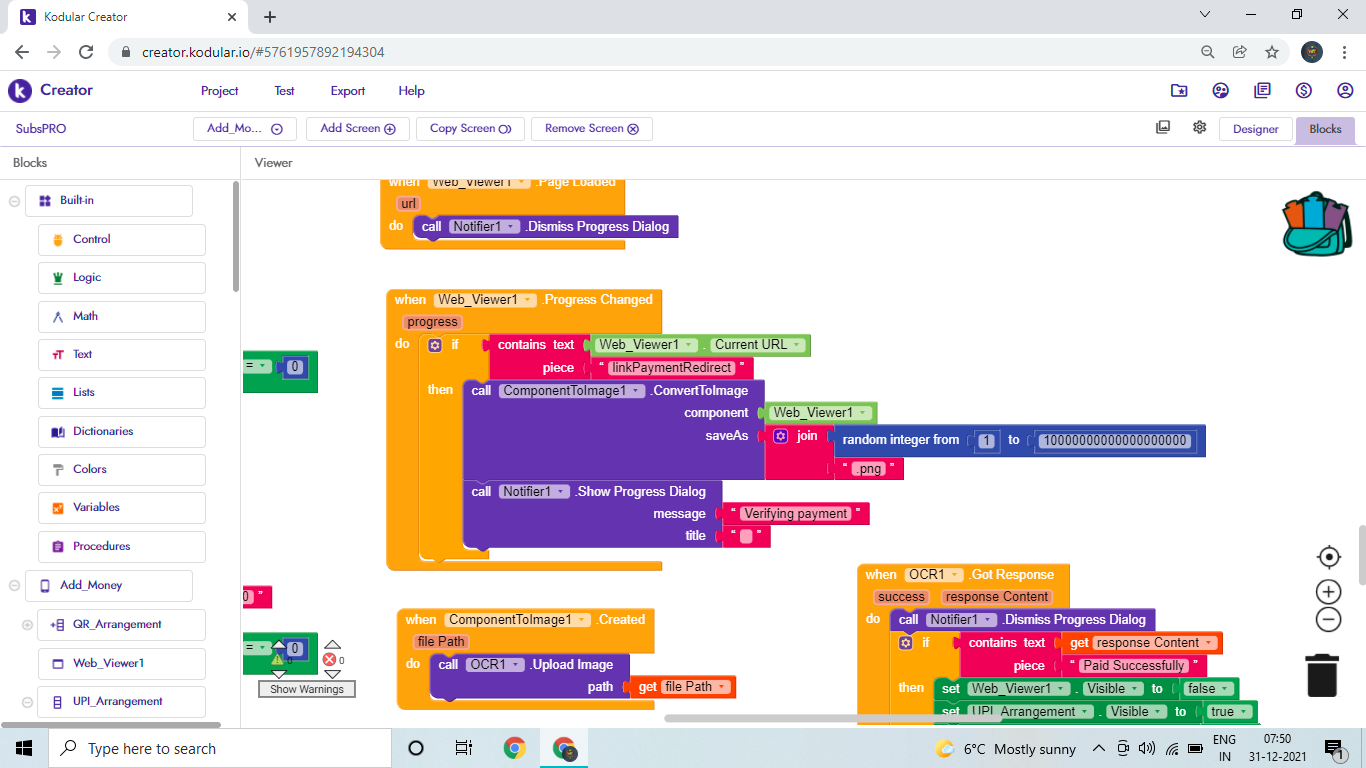Center the workspace using the target icon
Image resolution: width=1366 pixels, height=768 pixels.
coord(1328,557)
